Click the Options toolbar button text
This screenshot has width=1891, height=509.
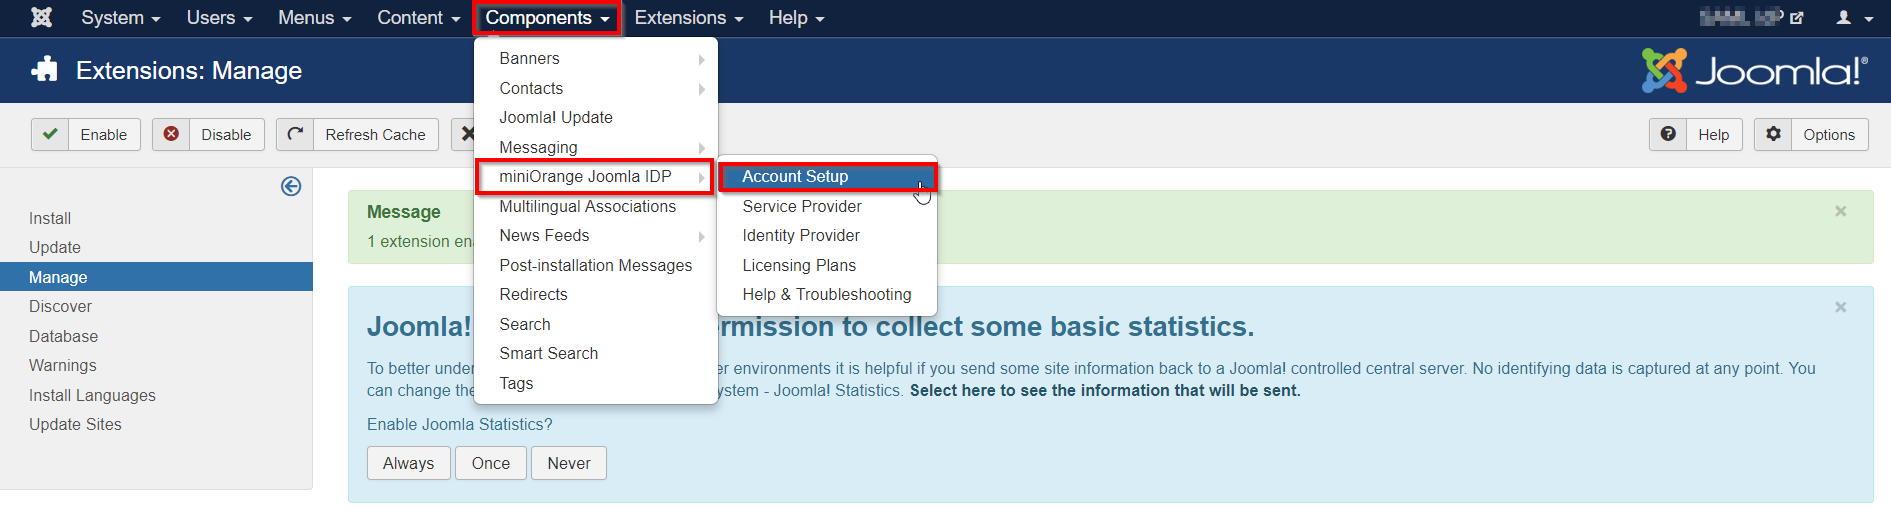pyautogui.click(x=1829, y=135)
